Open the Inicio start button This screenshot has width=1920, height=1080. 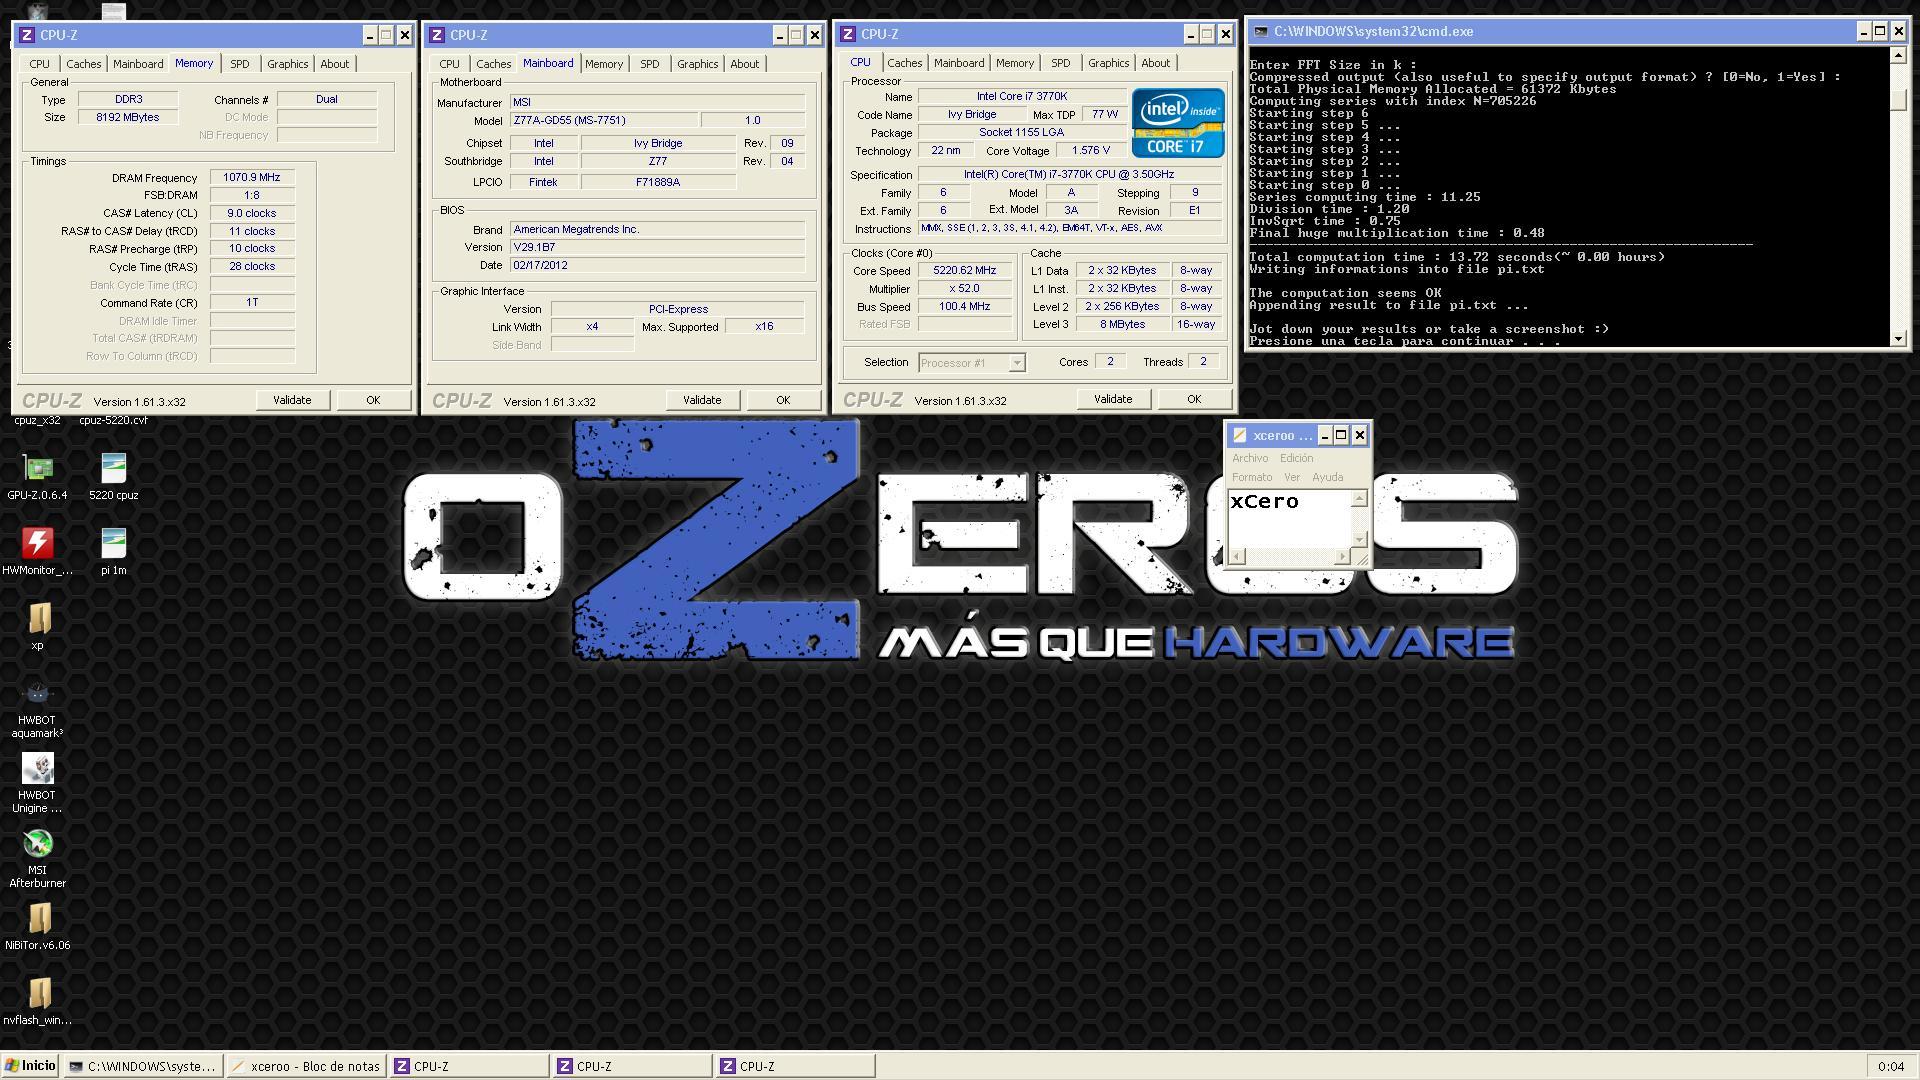(30, 1066)
